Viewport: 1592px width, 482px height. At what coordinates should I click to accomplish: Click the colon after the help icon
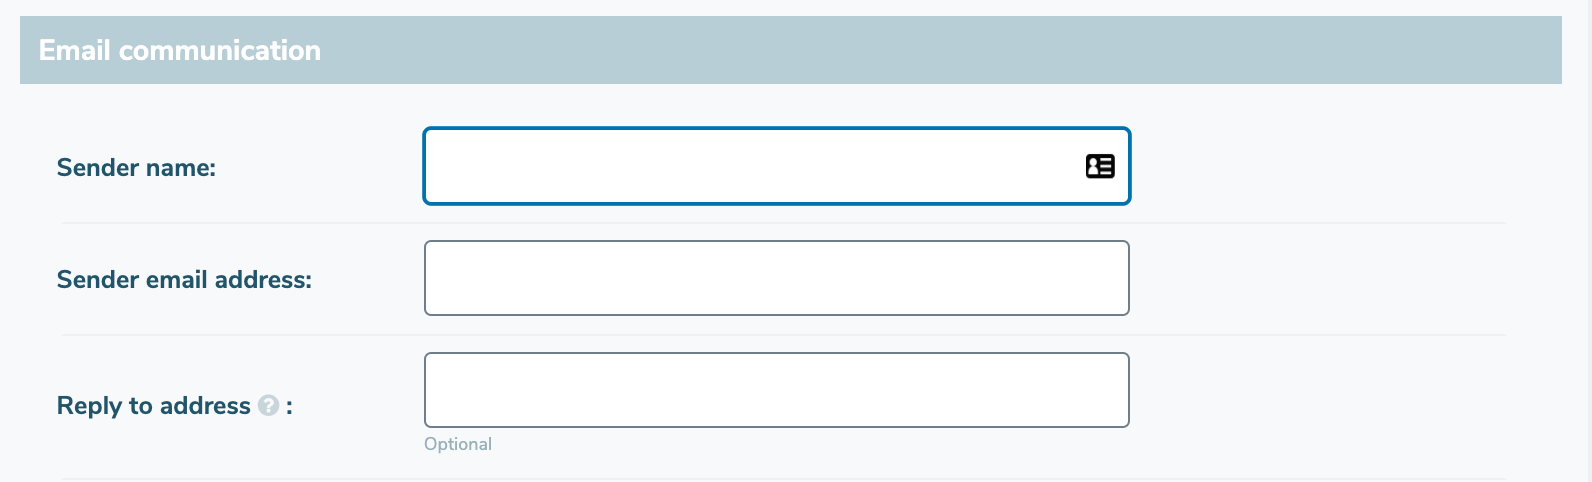point(289,407)
